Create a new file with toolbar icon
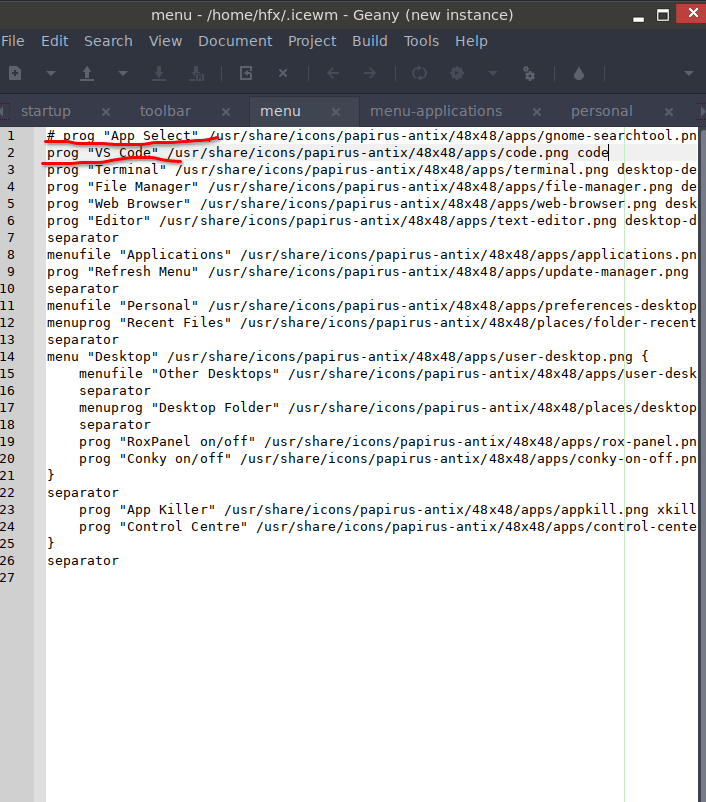Image resolution: width=706 pixels, height=802 pixels. (15, 74)
